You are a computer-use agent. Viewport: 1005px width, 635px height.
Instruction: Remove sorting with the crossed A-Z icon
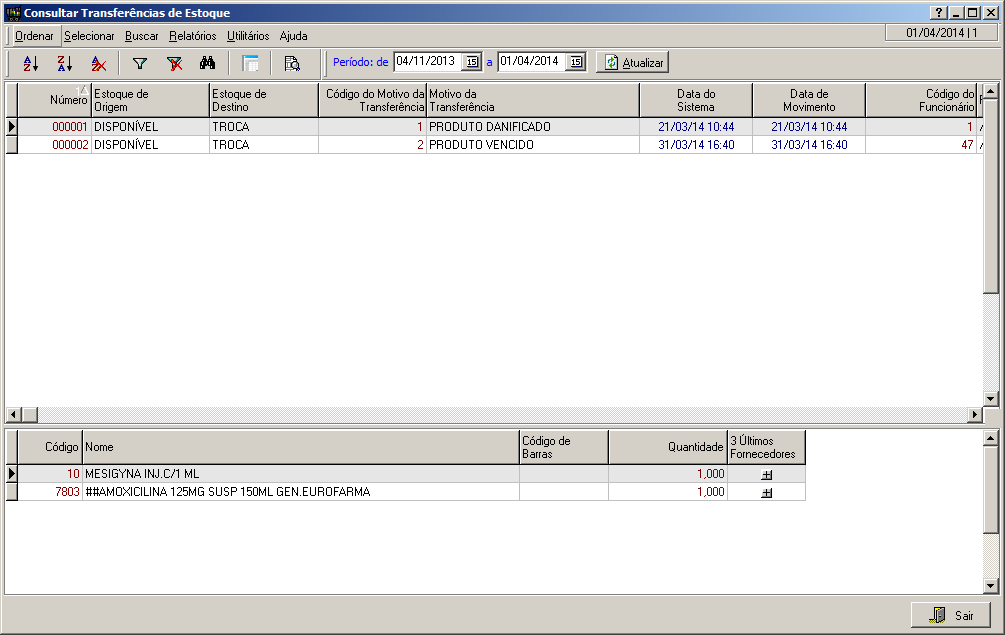click(98, 63)
